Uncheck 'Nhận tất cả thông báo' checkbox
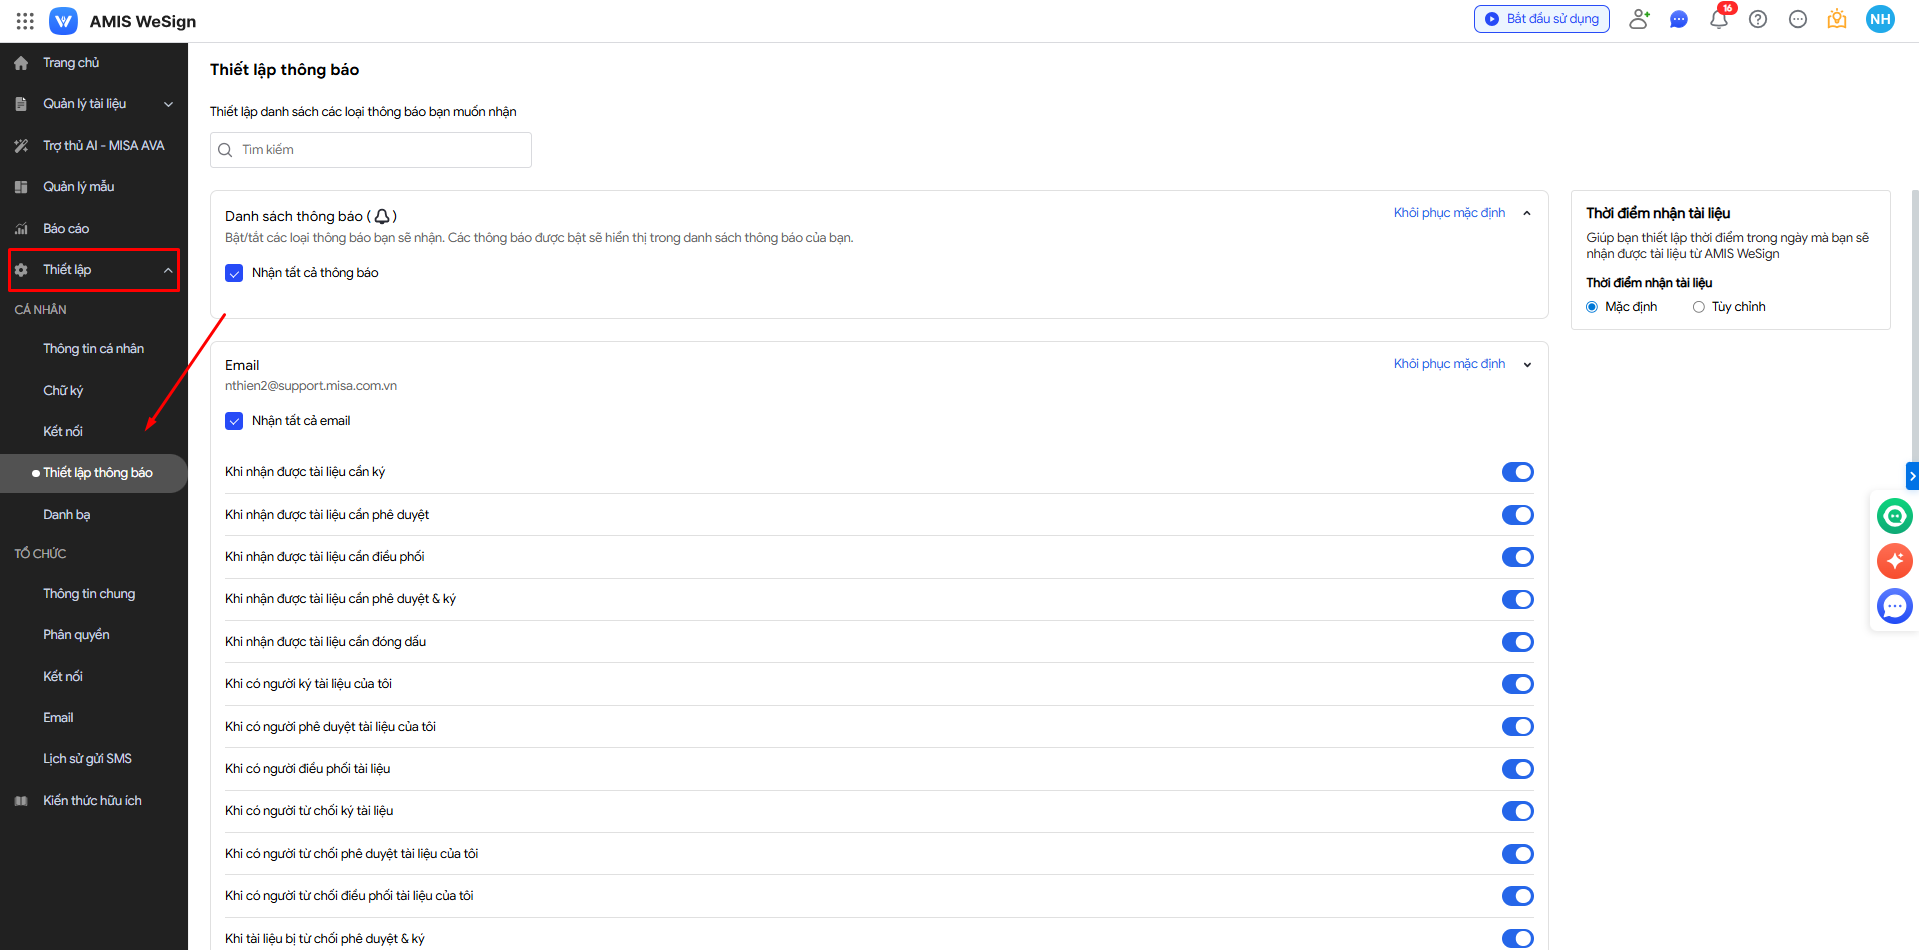The image size is (1919, 950). pos(234,273)
